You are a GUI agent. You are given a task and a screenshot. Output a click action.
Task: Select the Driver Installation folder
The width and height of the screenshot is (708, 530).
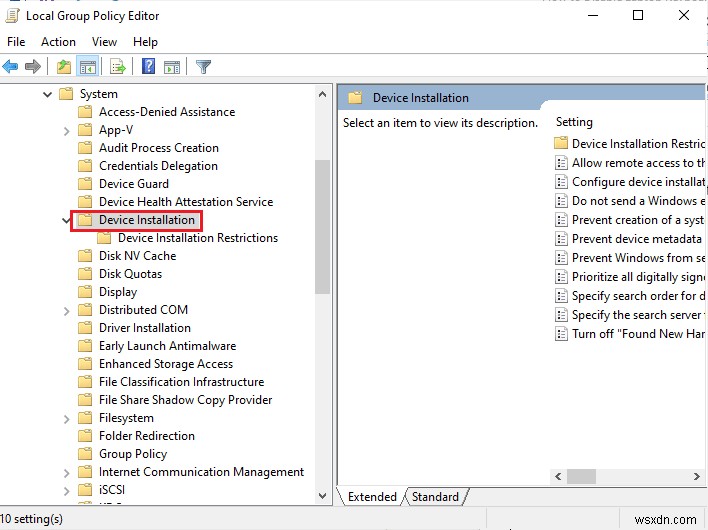(144, 328)
